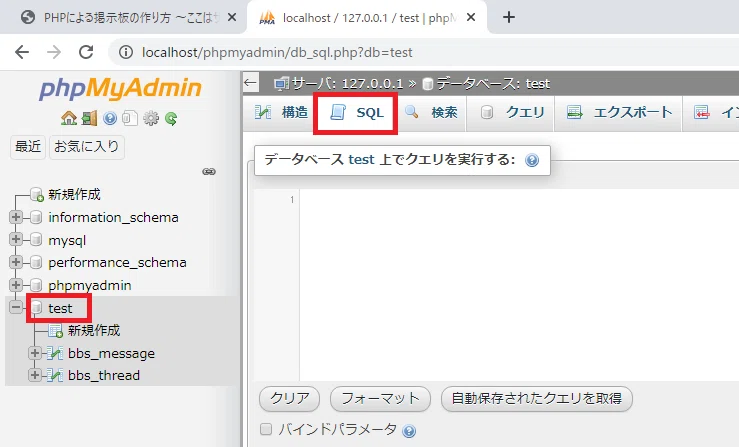This screenshot has height=447, width=739.
Task: Click the bbs_thread table icon
Action: click(x=55, y=375)
